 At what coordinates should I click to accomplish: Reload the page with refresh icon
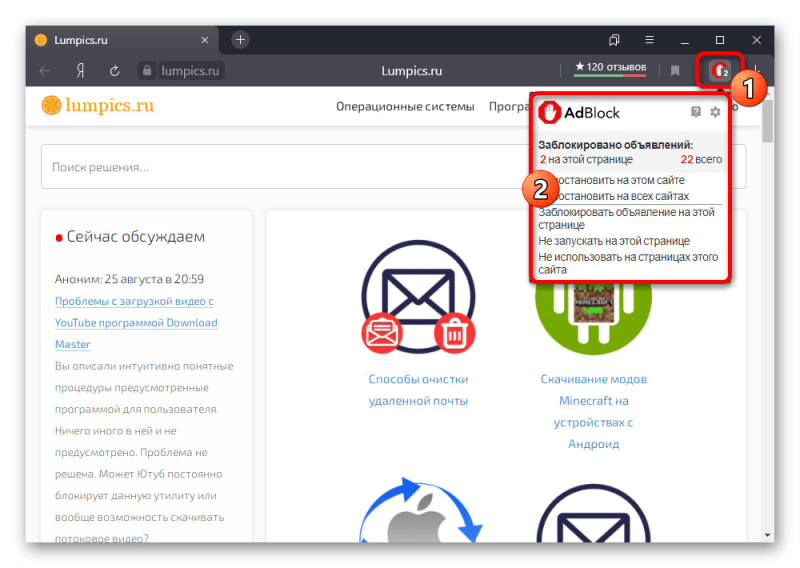[114, 70]
